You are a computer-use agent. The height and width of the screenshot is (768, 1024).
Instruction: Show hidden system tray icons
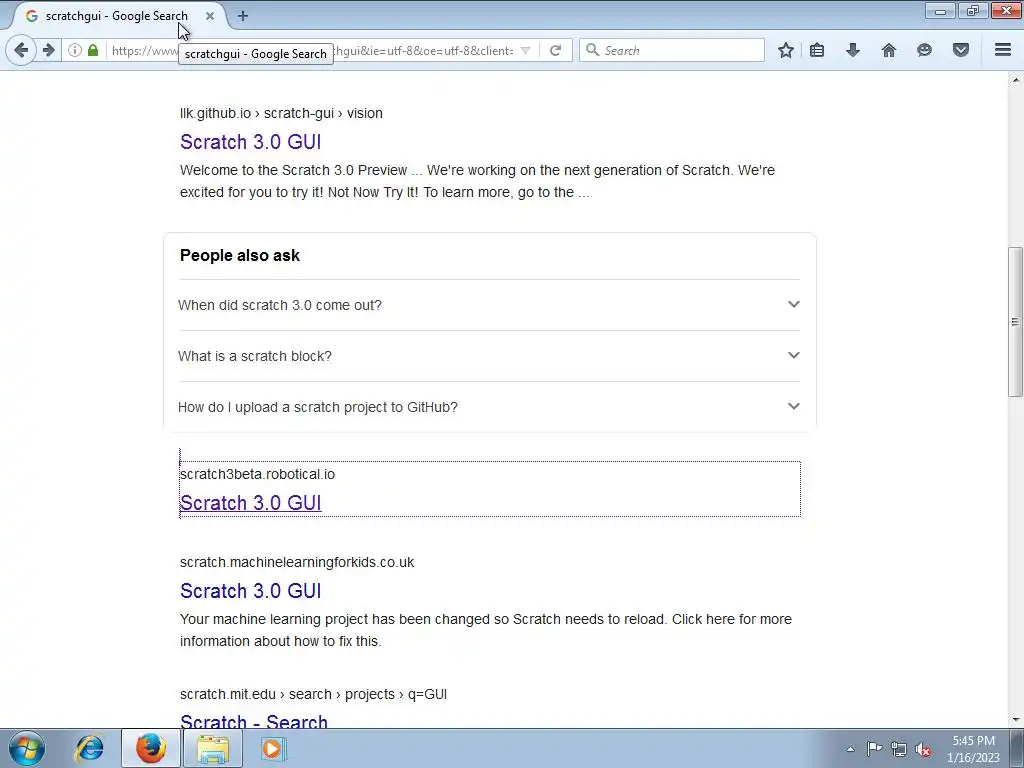(850, 749)
